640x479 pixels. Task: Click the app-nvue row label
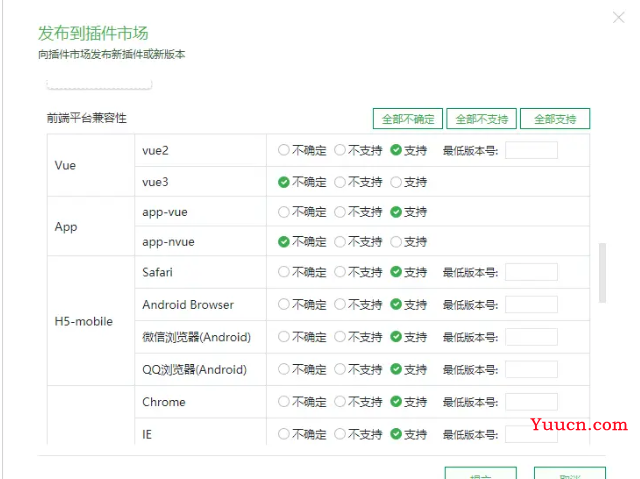pos(168,242)
